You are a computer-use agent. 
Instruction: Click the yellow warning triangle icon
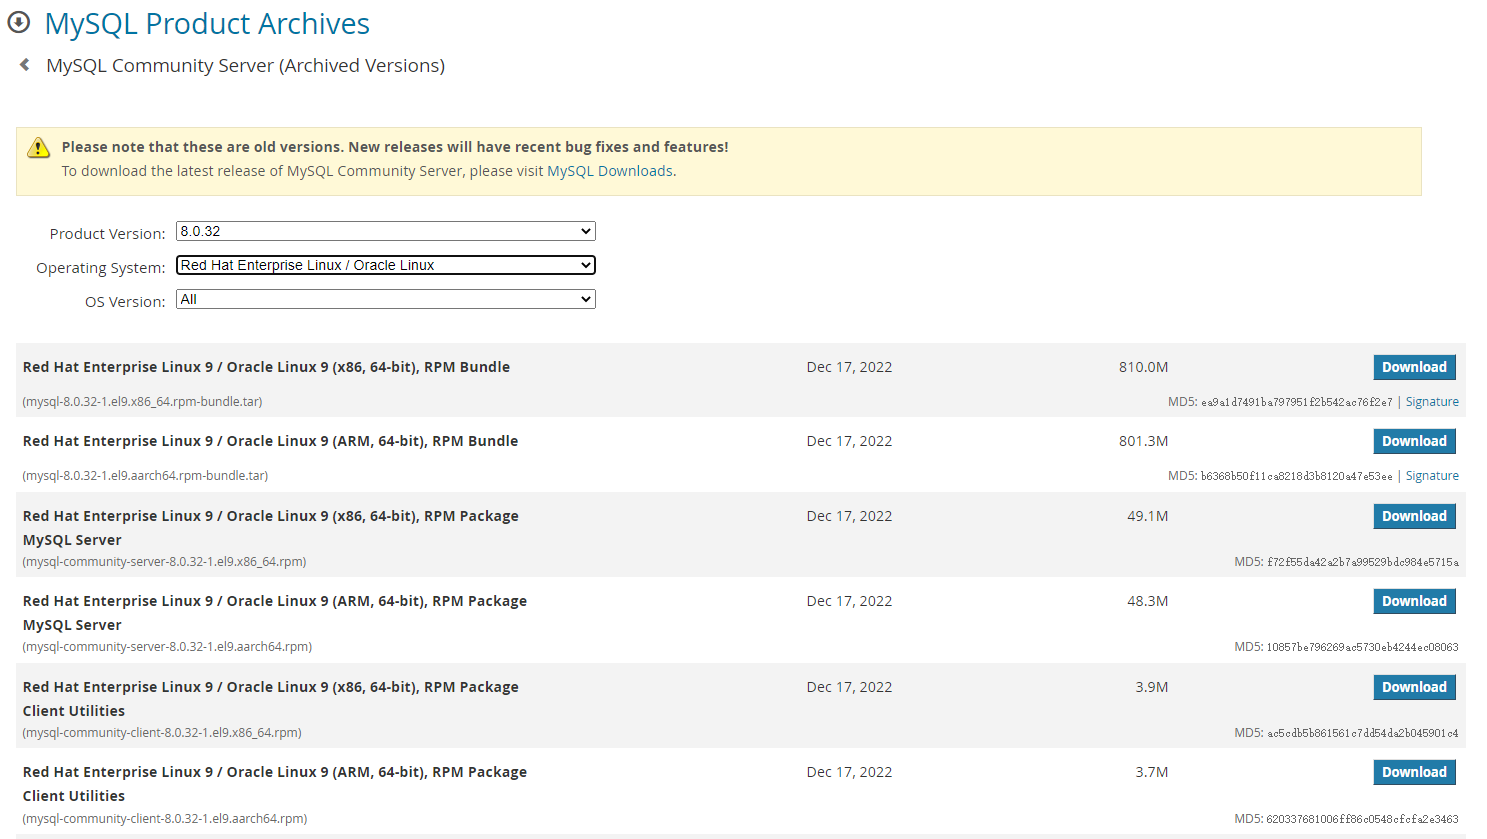38,148
